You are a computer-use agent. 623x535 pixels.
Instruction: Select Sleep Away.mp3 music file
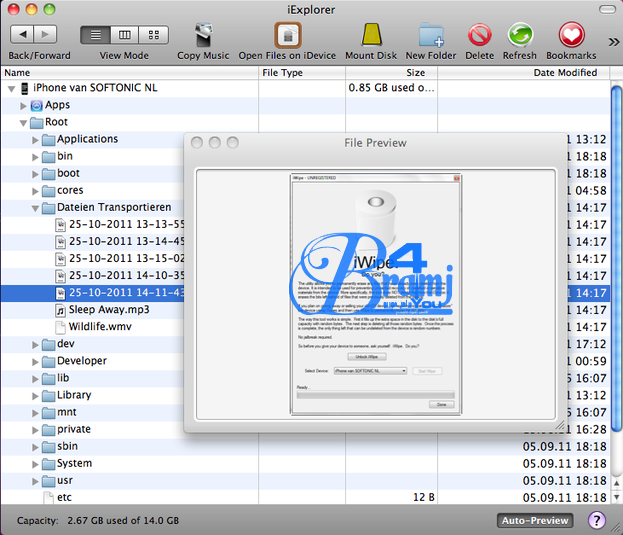tap(109, 310)
